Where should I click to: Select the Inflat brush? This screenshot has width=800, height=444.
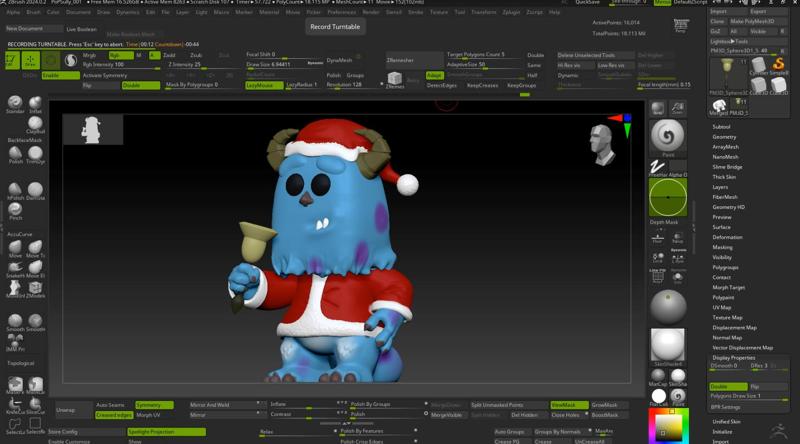[x=35, y=103]
